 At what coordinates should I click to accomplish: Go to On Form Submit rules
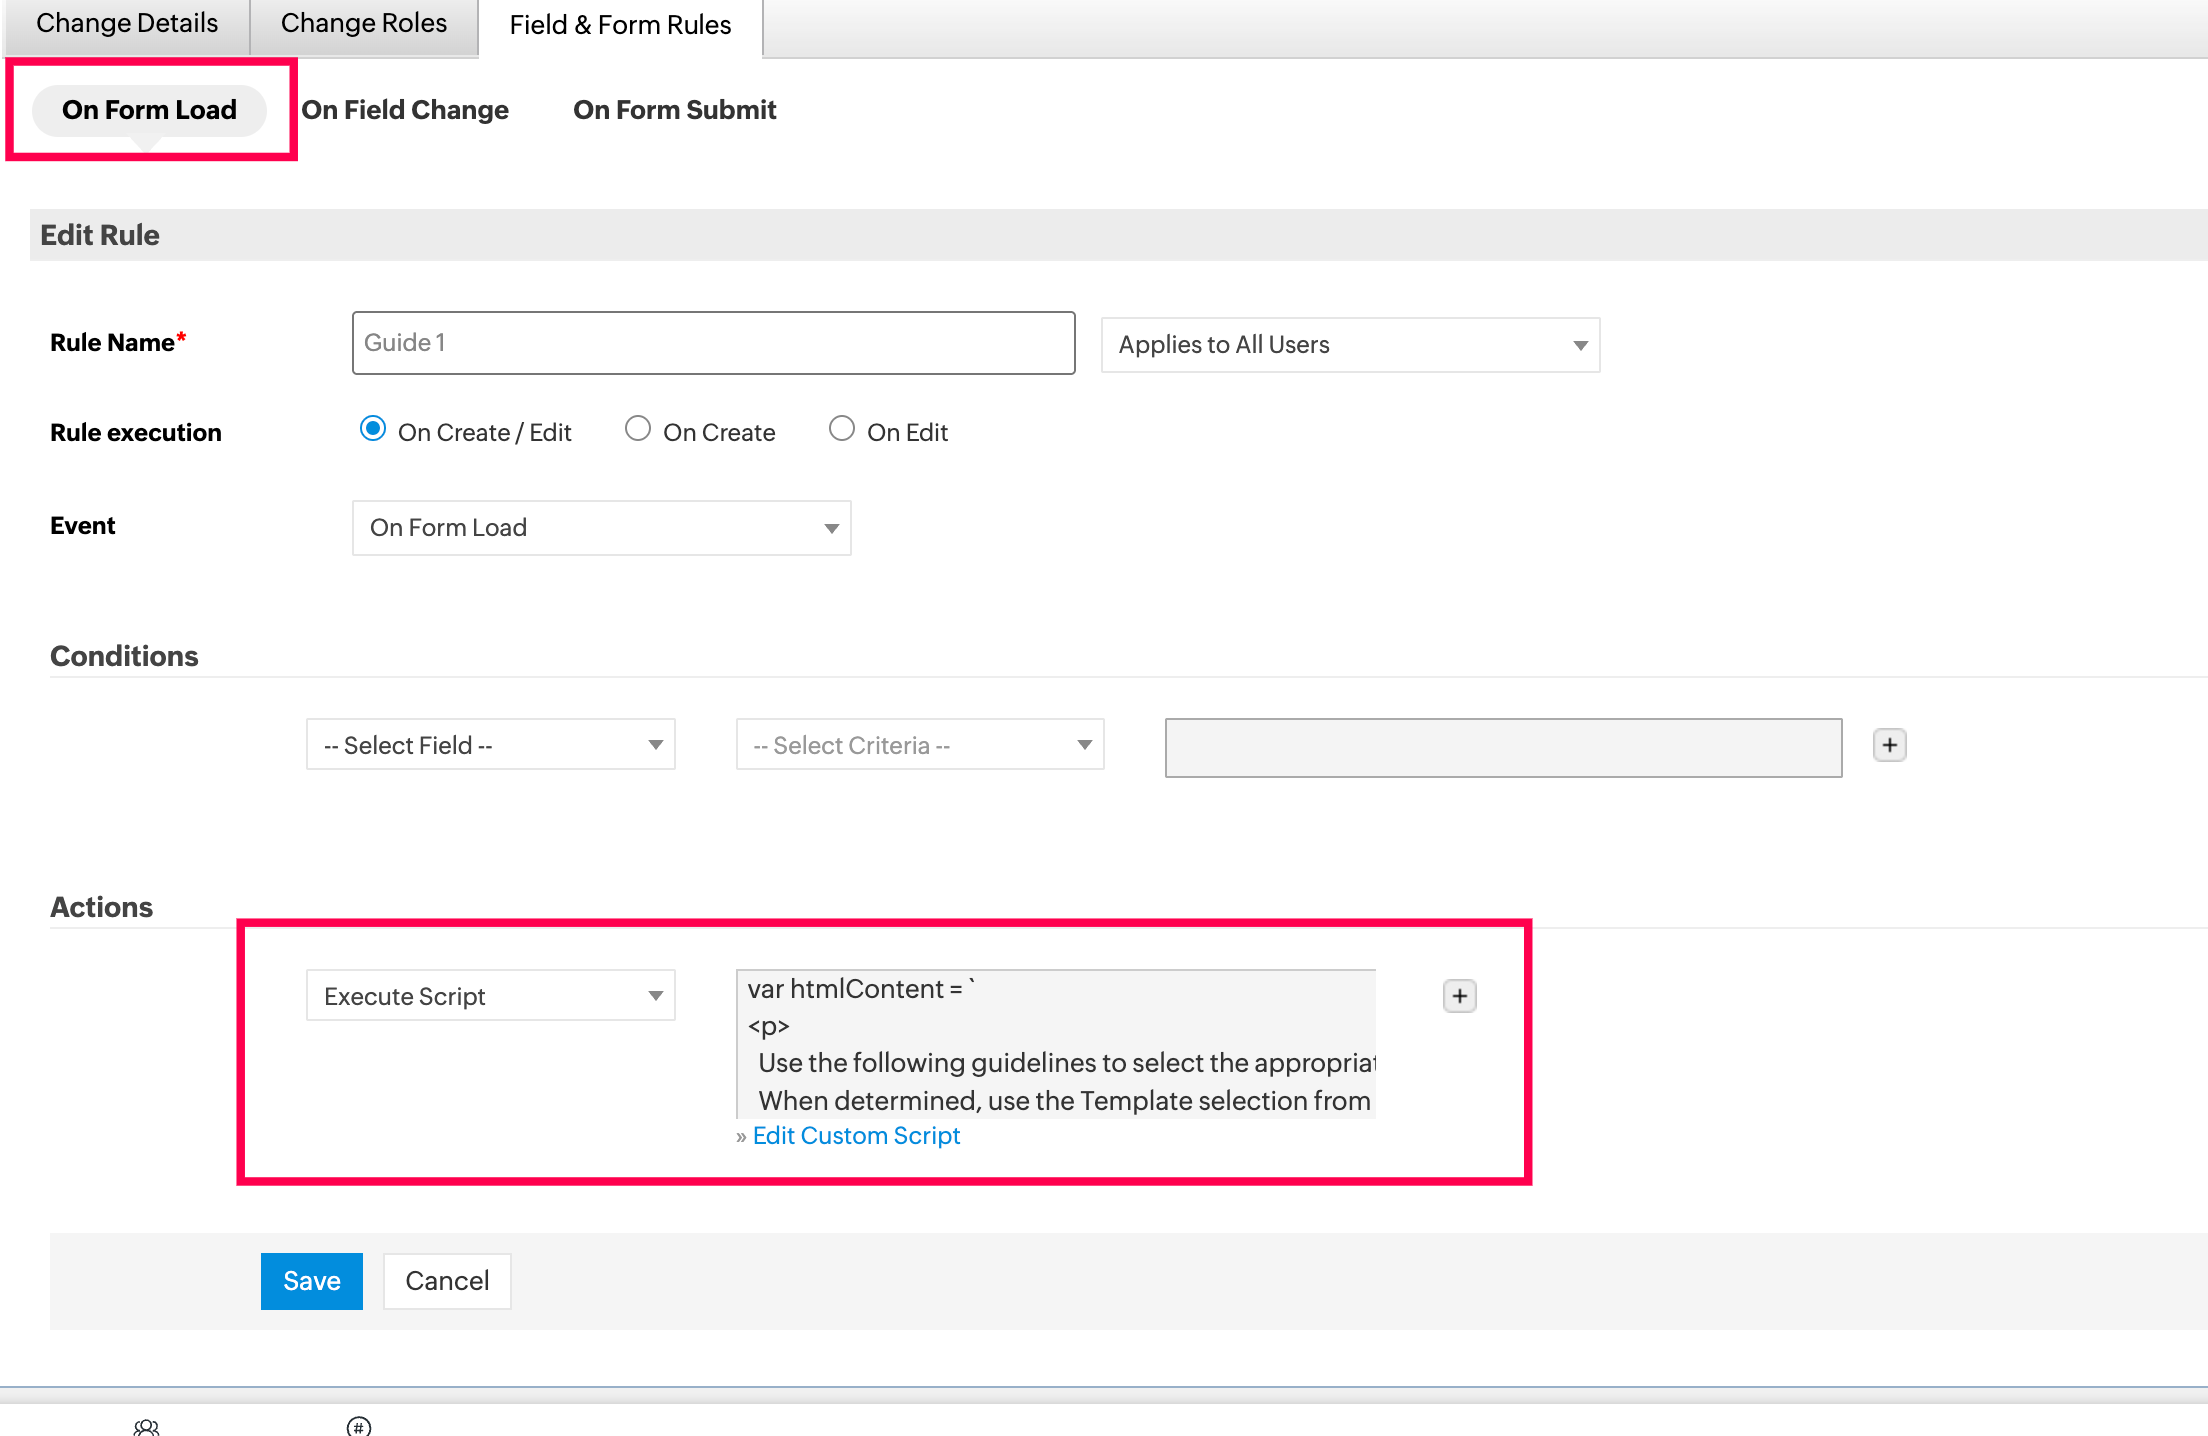coord(674,110)
